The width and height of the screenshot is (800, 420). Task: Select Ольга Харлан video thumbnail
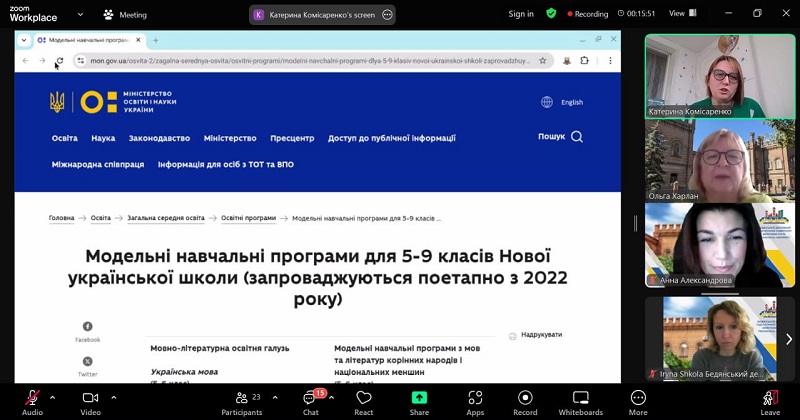pos(720,161)
